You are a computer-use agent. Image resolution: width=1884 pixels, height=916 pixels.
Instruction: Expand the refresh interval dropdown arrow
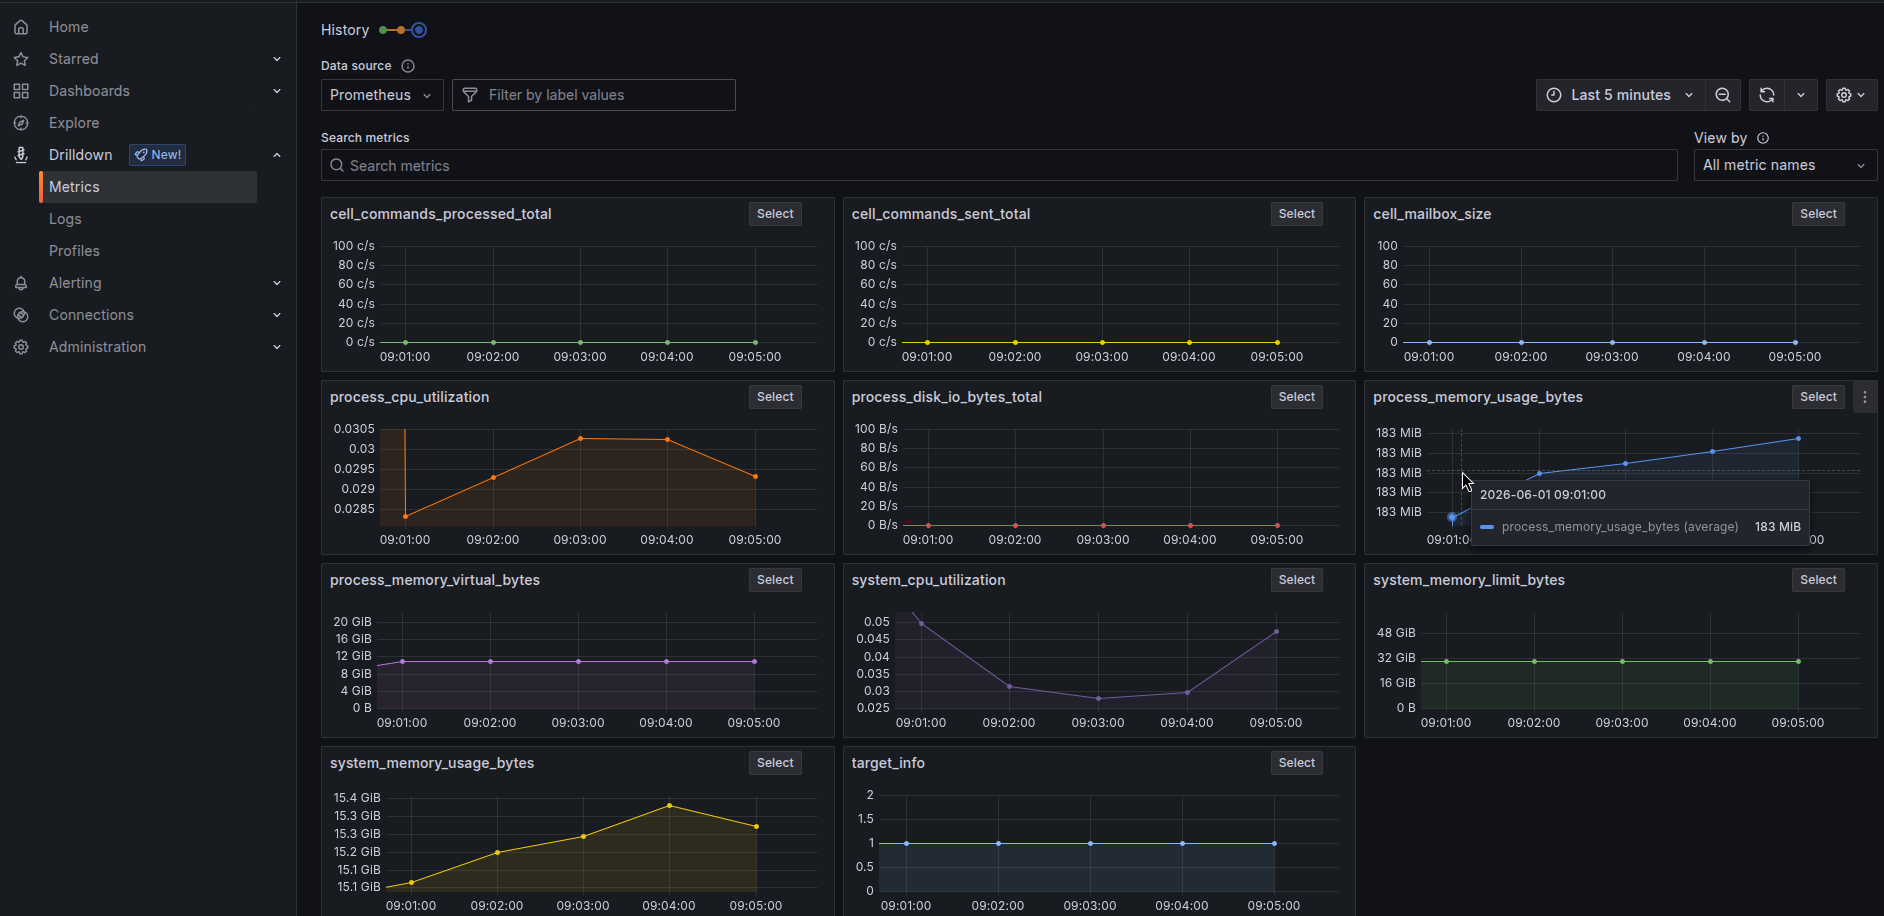coord(1801,95)
